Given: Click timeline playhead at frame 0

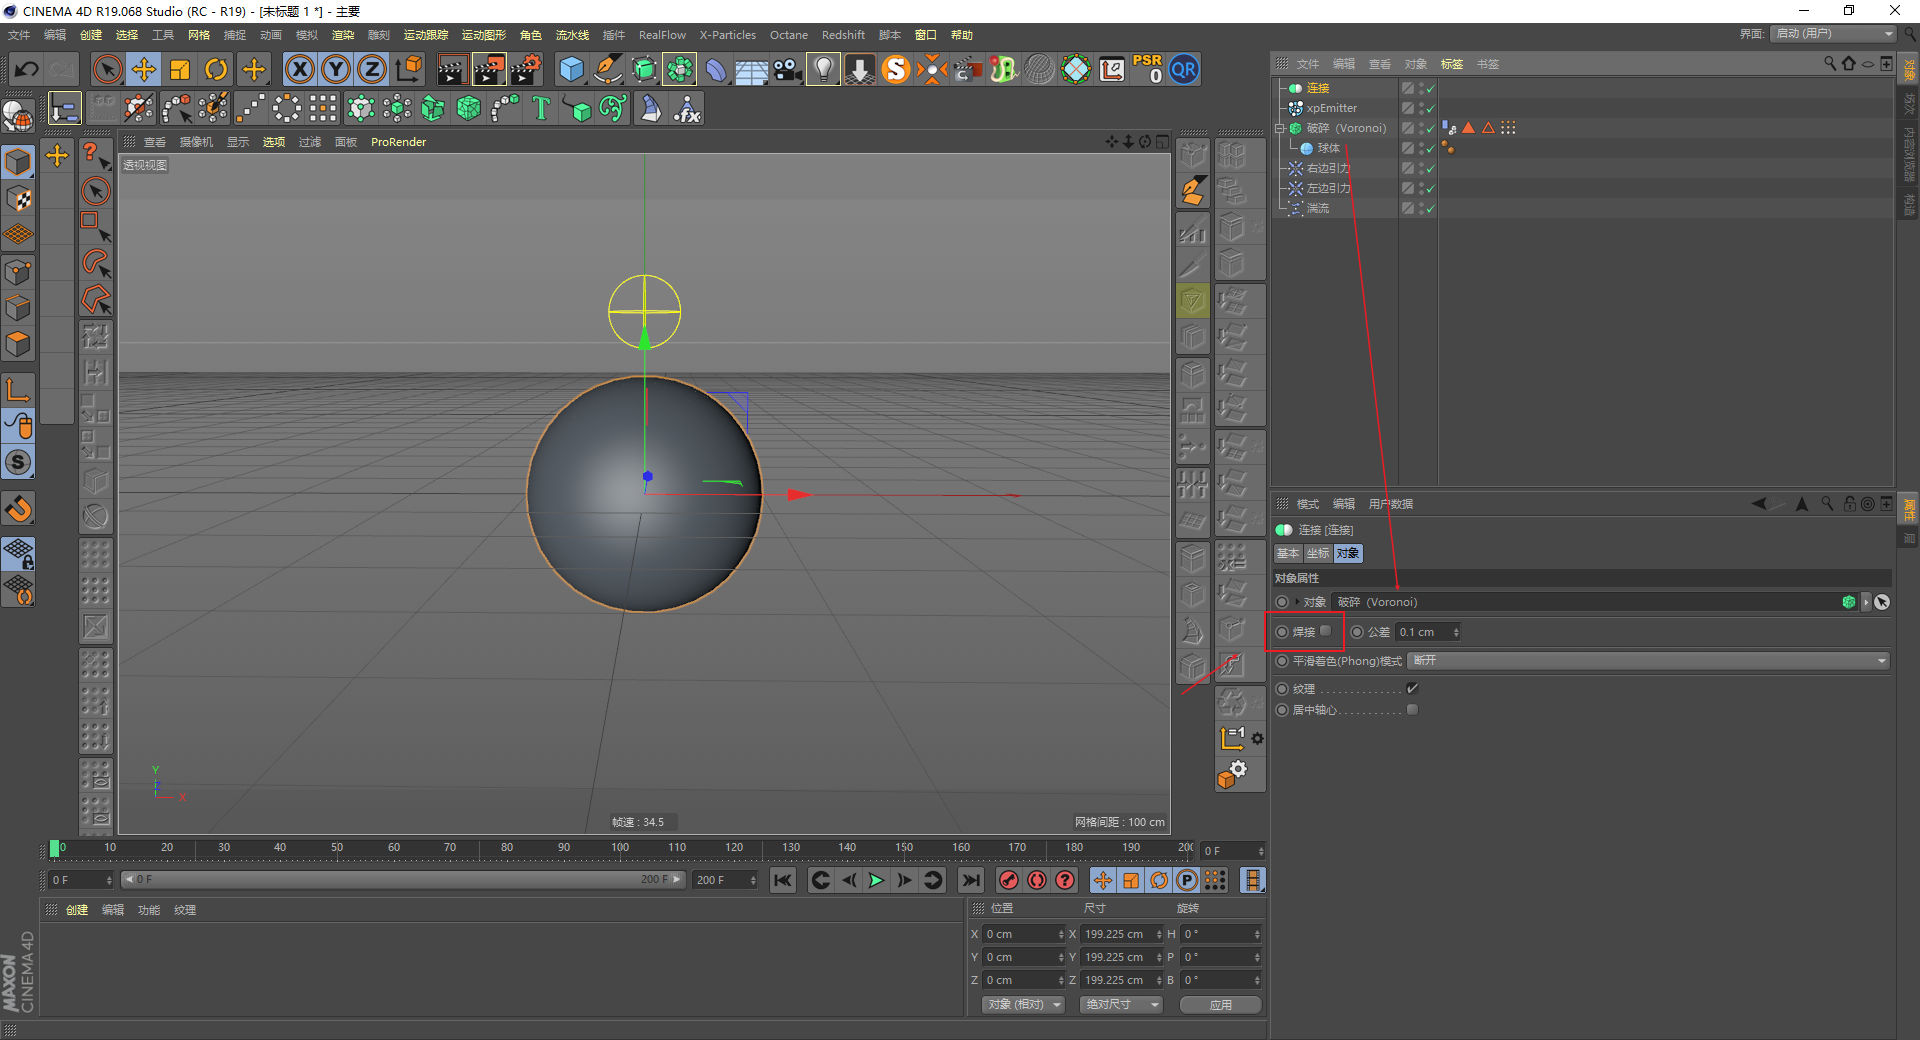Looking at the screenshot, I should (x=55, y=848).
